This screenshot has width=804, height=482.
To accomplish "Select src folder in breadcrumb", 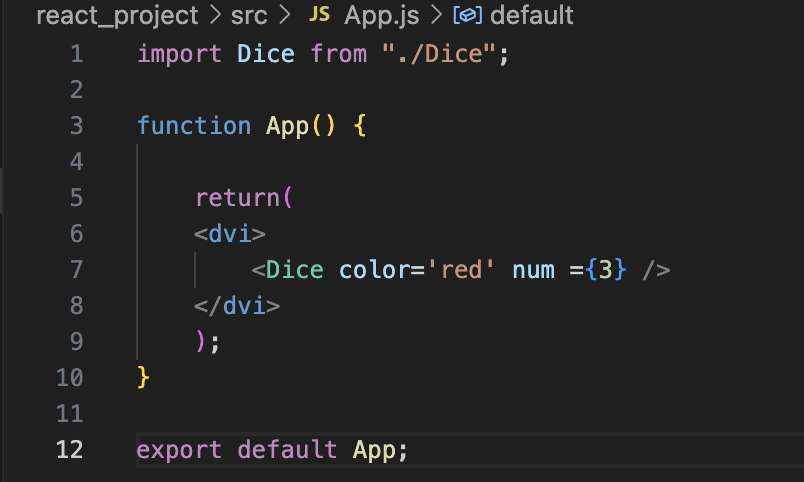I will (249, 15).
